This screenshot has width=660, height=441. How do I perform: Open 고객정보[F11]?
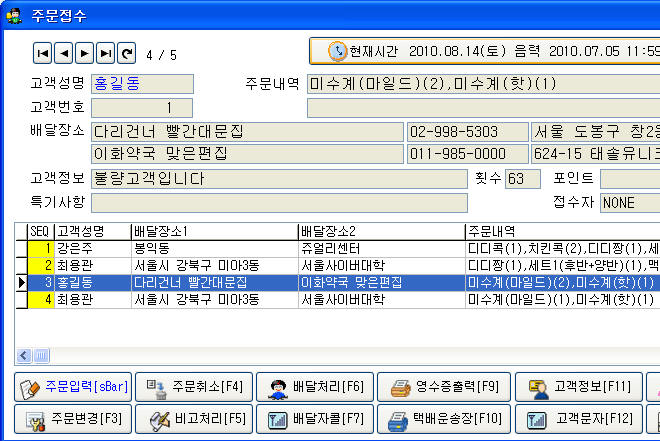(579, 387)
